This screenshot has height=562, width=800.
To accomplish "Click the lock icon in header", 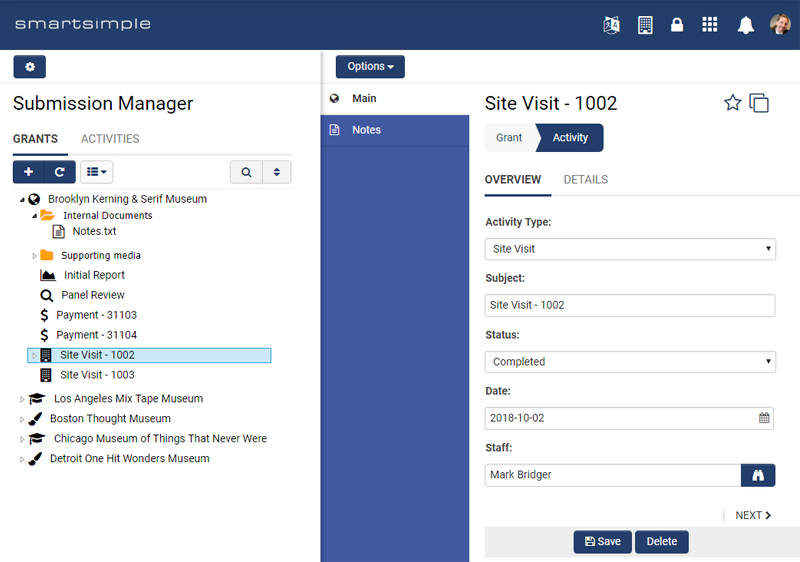I will [x=677, y=24].
